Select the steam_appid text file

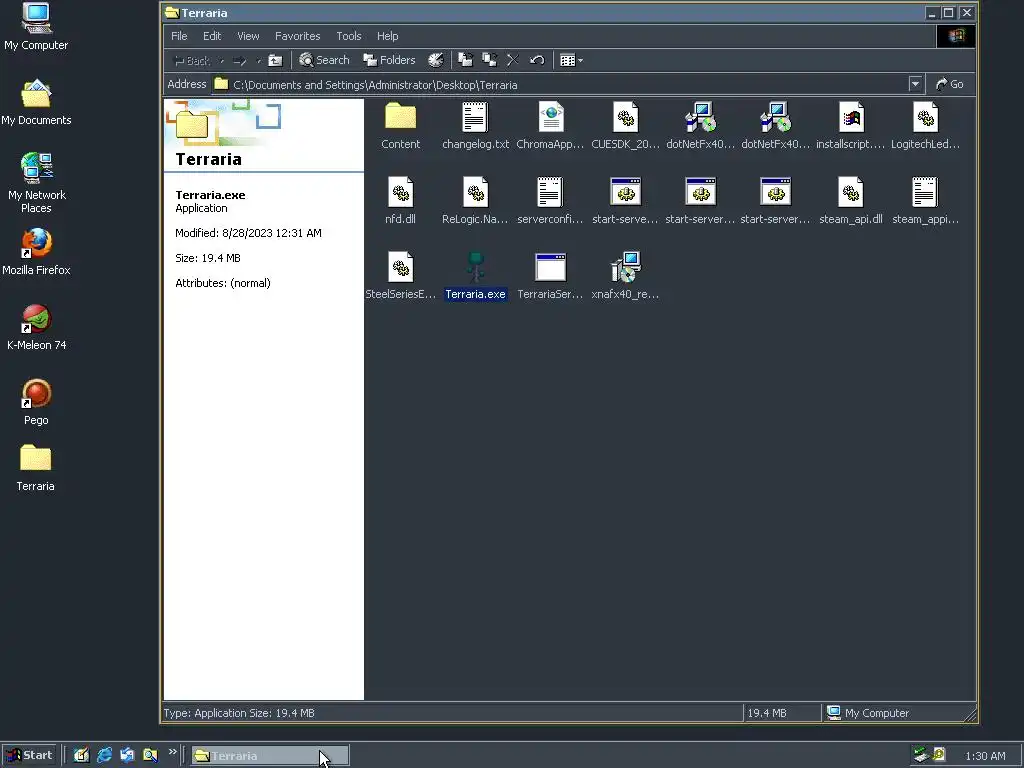925,201
